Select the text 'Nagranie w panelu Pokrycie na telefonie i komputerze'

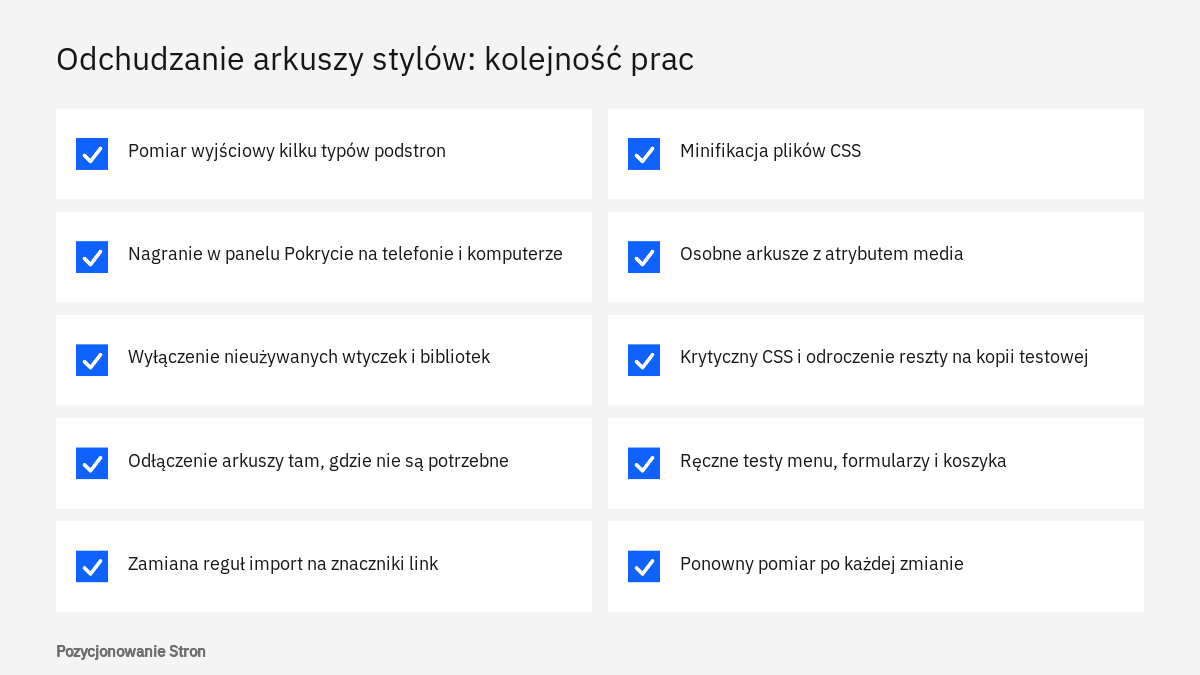(345, 254)
